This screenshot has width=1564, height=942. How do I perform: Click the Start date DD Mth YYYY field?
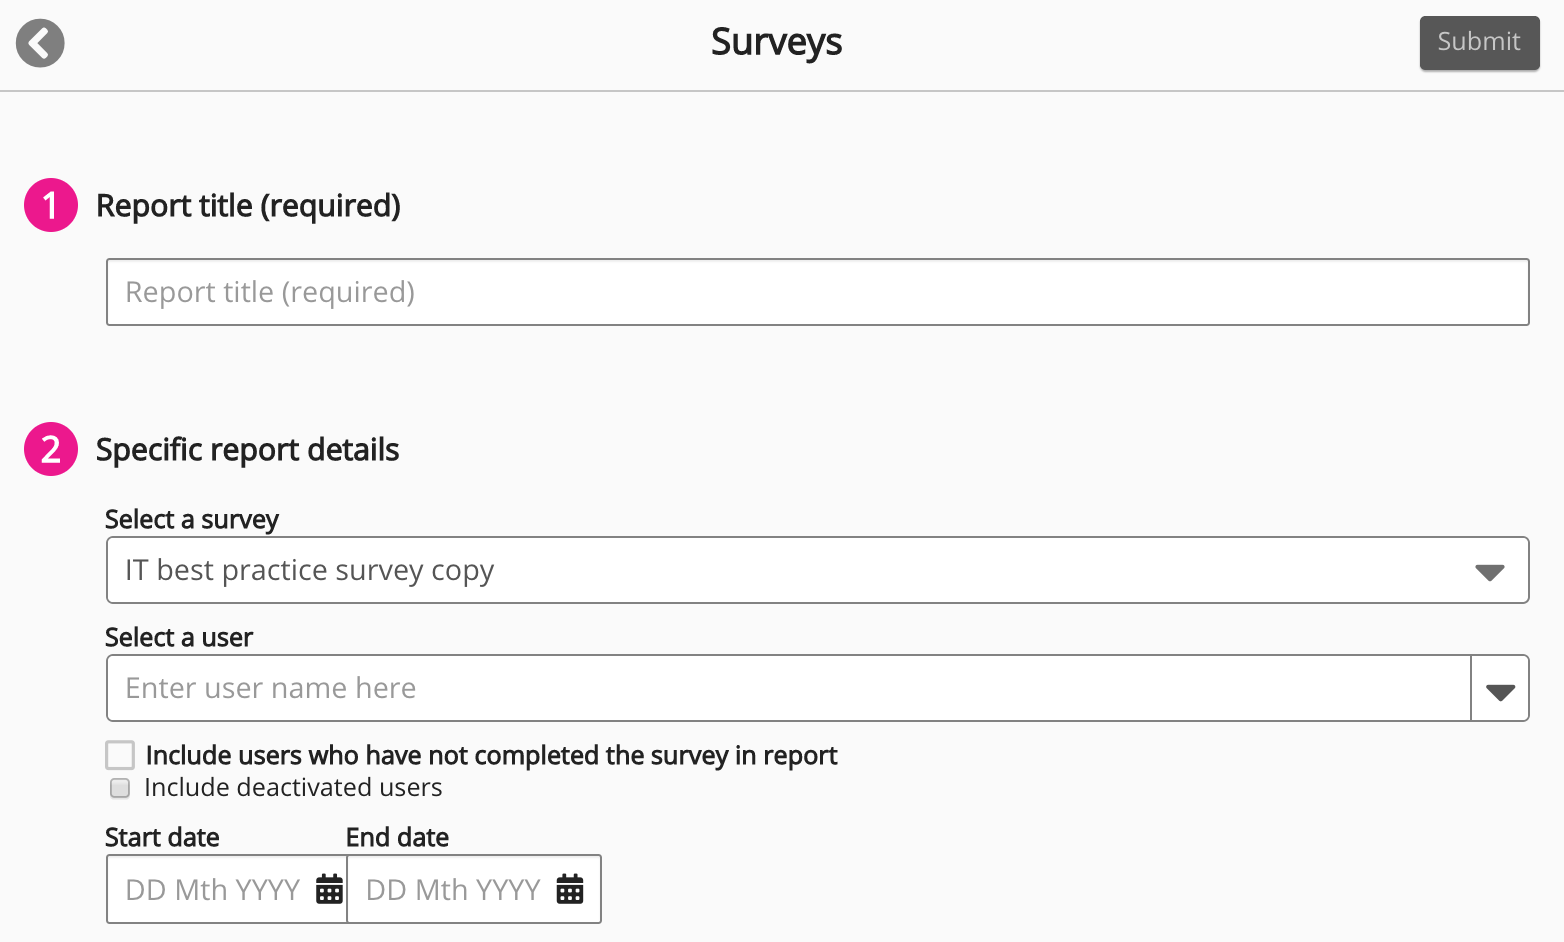click(210, 888)
